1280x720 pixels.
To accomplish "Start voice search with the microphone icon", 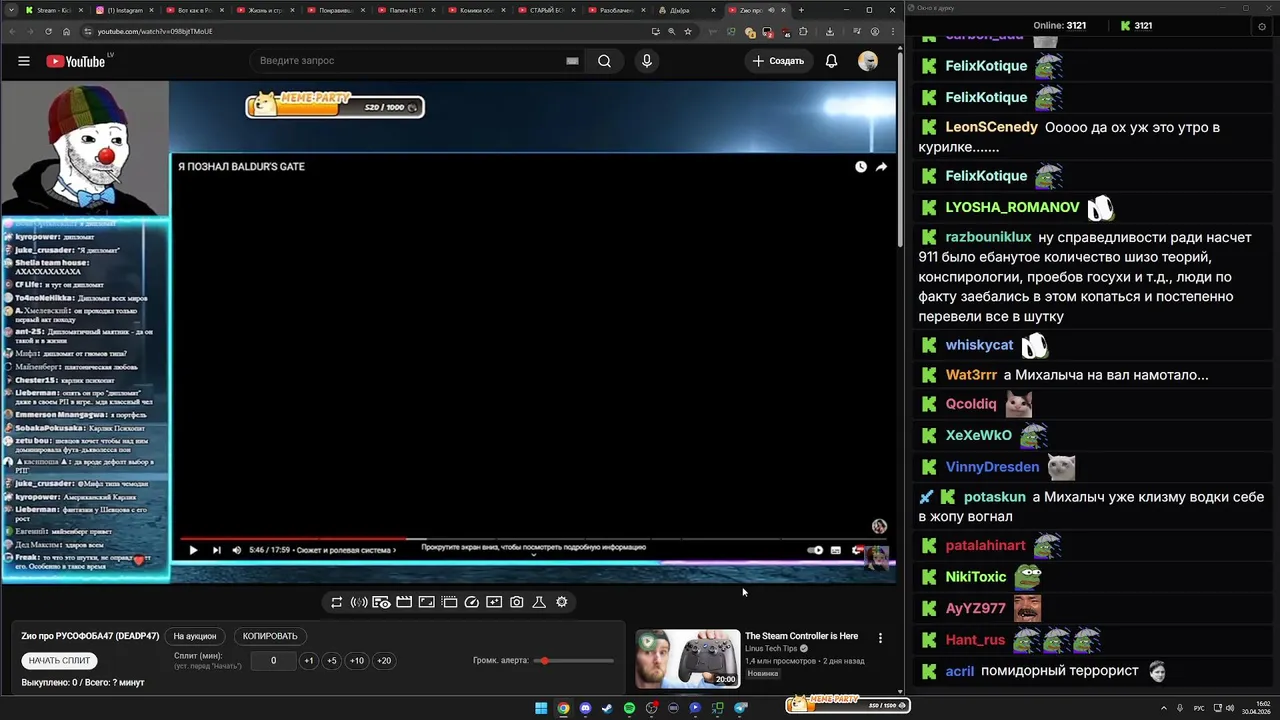I will point(647,61).
